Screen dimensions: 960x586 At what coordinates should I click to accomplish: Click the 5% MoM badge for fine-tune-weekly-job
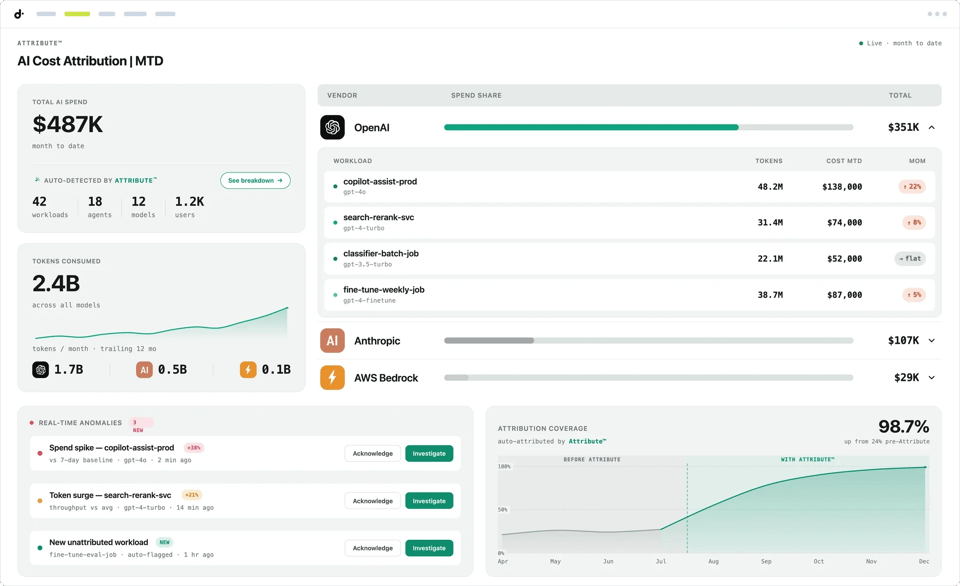point(914,295)
